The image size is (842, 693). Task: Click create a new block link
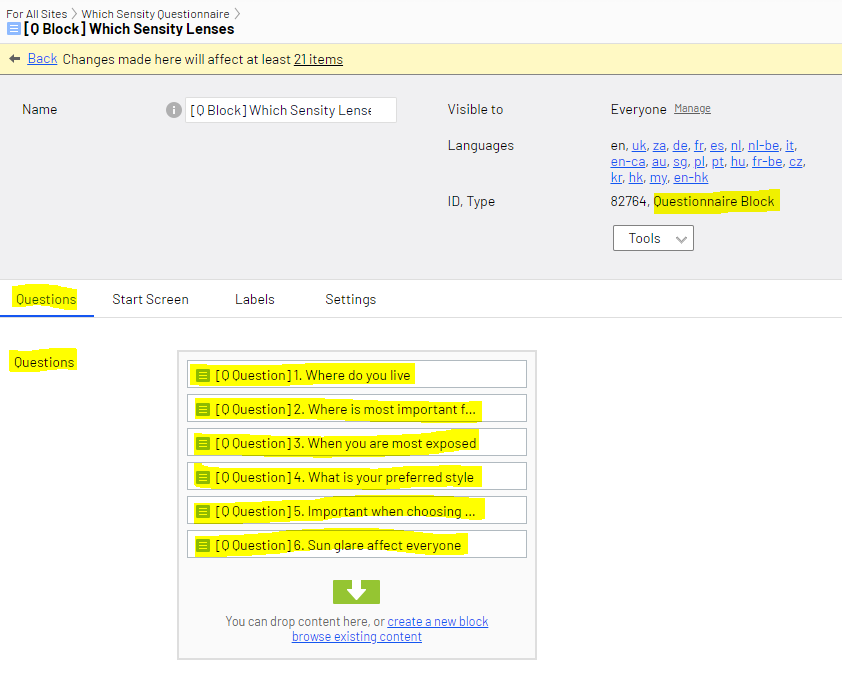(438, 621)
